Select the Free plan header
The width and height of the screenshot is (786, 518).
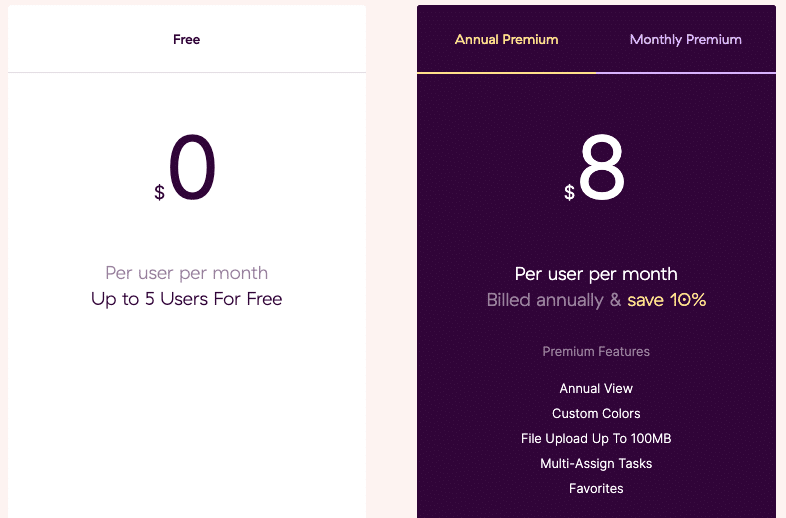click(186, 40)
